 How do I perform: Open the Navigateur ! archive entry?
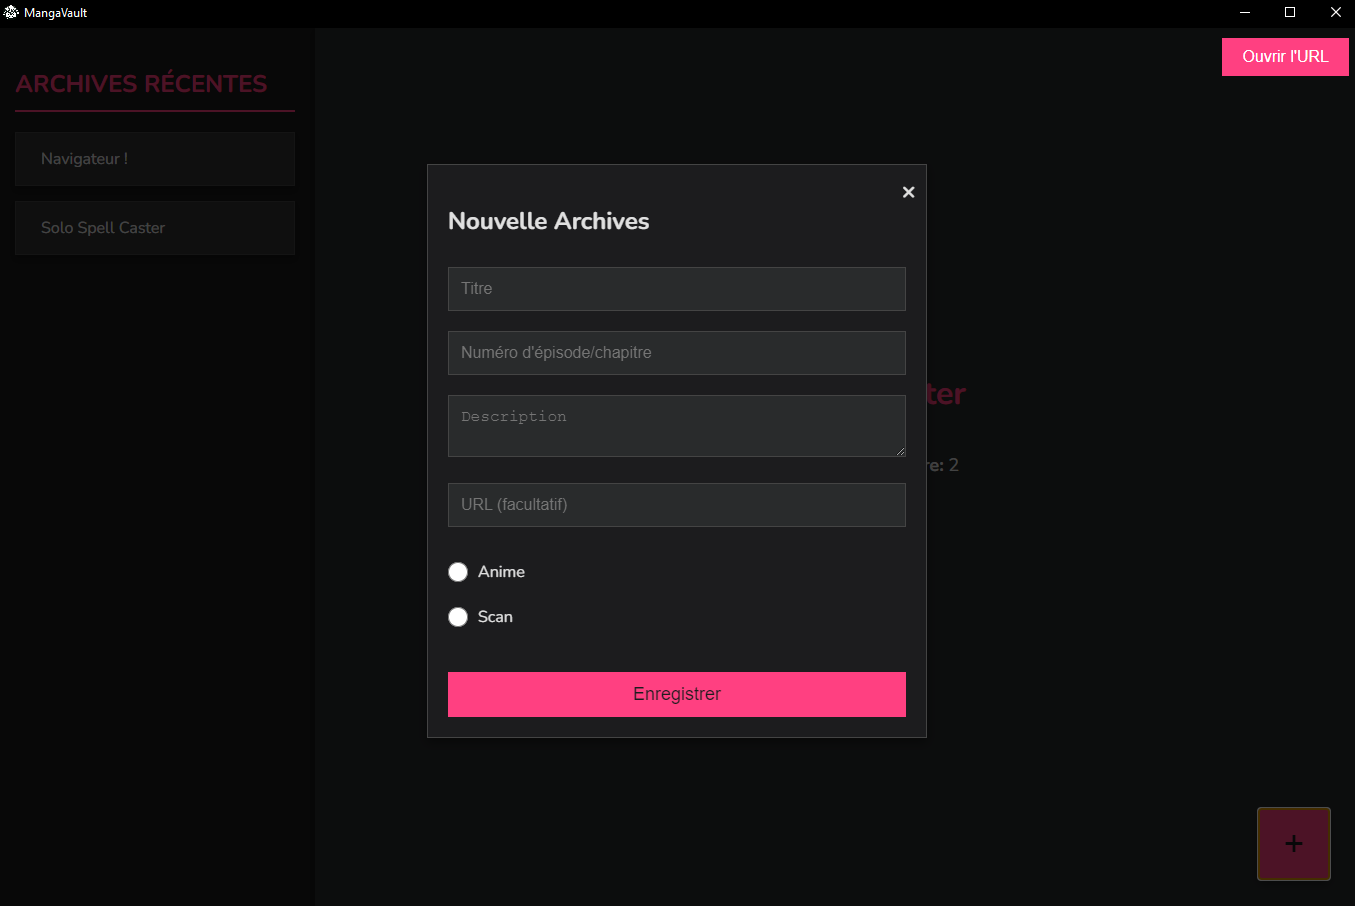(155, 159)
